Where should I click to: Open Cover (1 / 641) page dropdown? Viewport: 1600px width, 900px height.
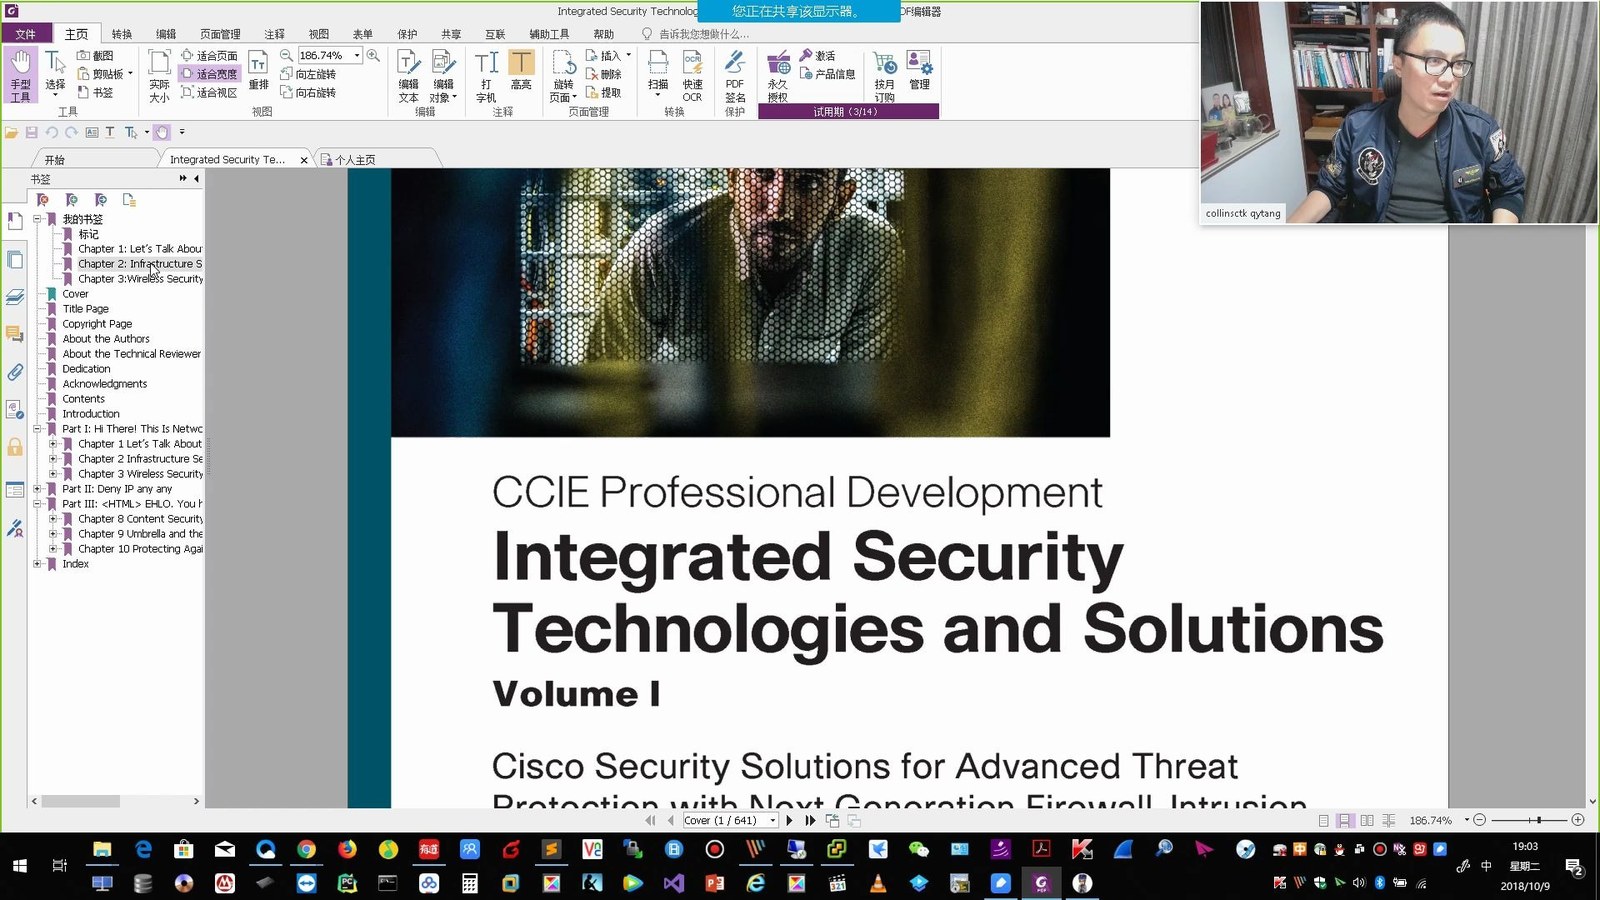point(773,820)
